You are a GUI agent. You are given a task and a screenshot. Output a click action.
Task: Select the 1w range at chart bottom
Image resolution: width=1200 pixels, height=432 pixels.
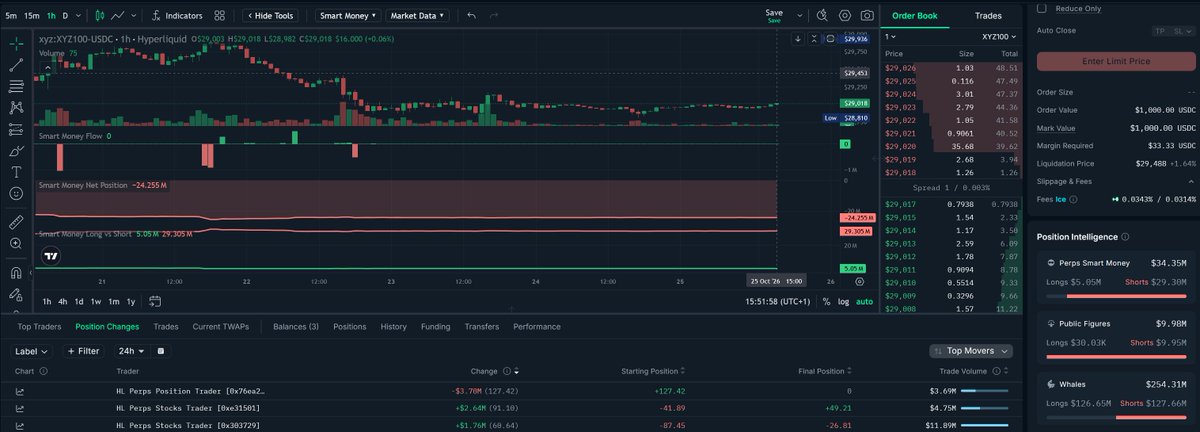(x=96, y=301)
